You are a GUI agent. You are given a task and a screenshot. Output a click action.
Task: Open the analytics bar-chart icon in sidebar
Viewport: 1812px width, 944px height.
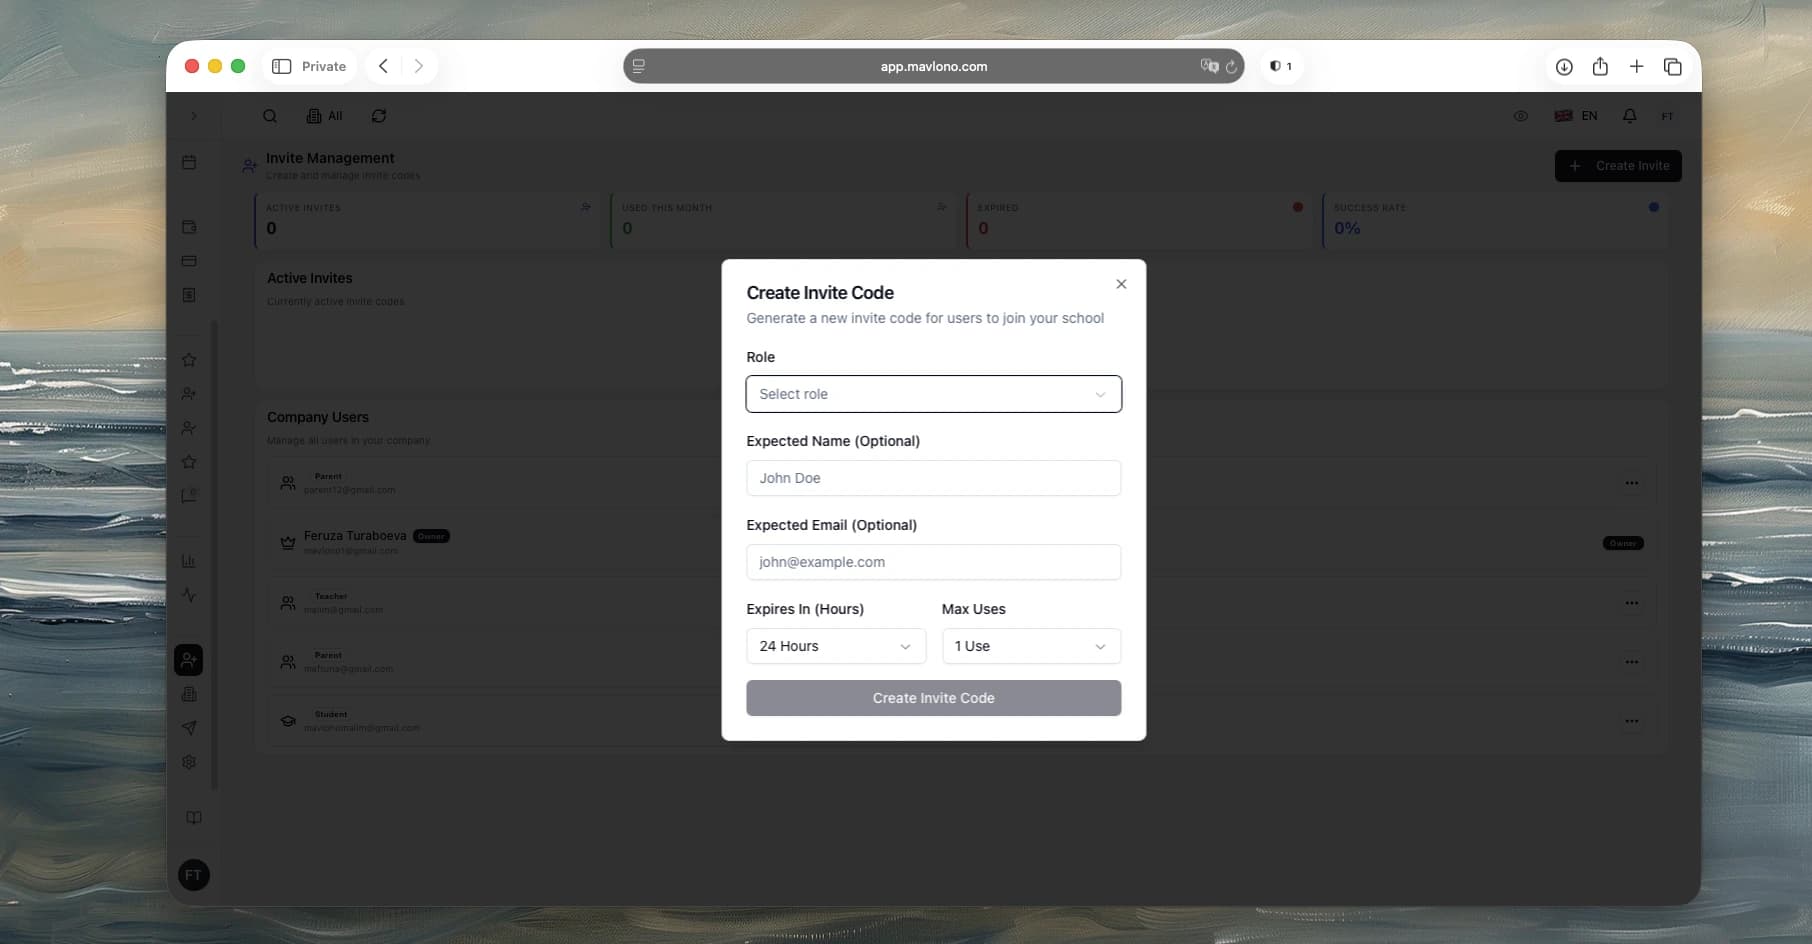click(x=189, y=560)
